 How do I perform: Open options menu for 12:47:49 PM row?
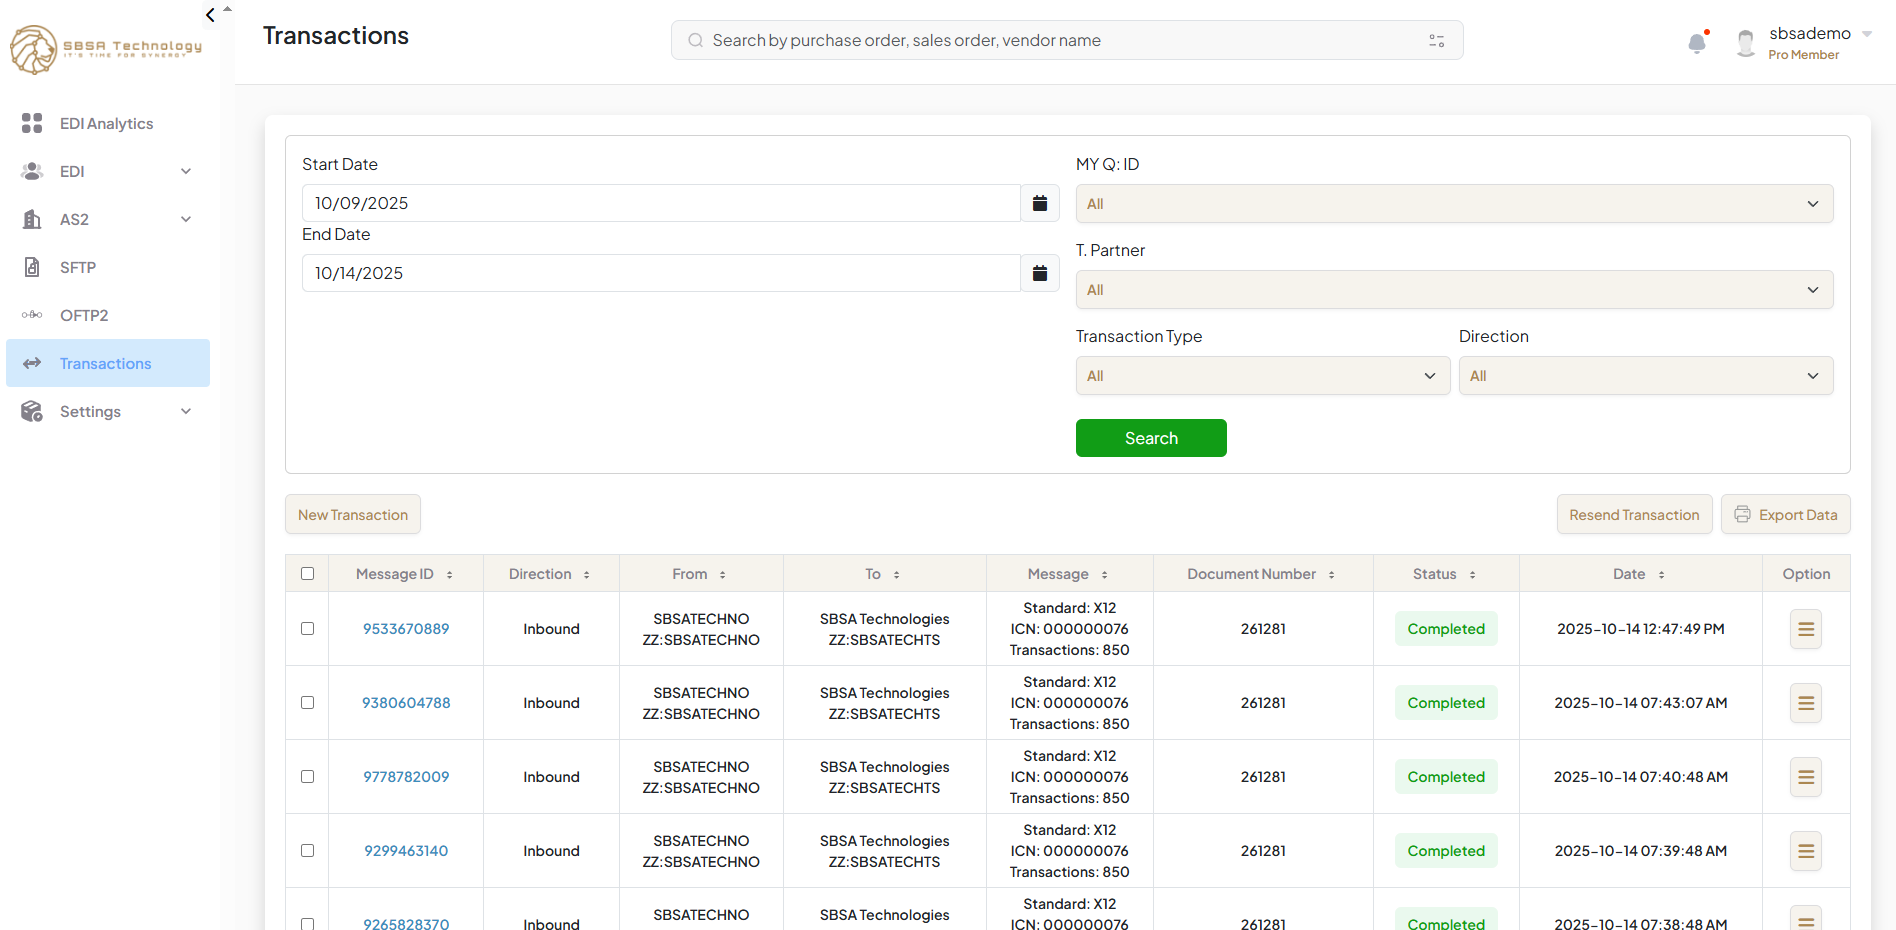1806,629
